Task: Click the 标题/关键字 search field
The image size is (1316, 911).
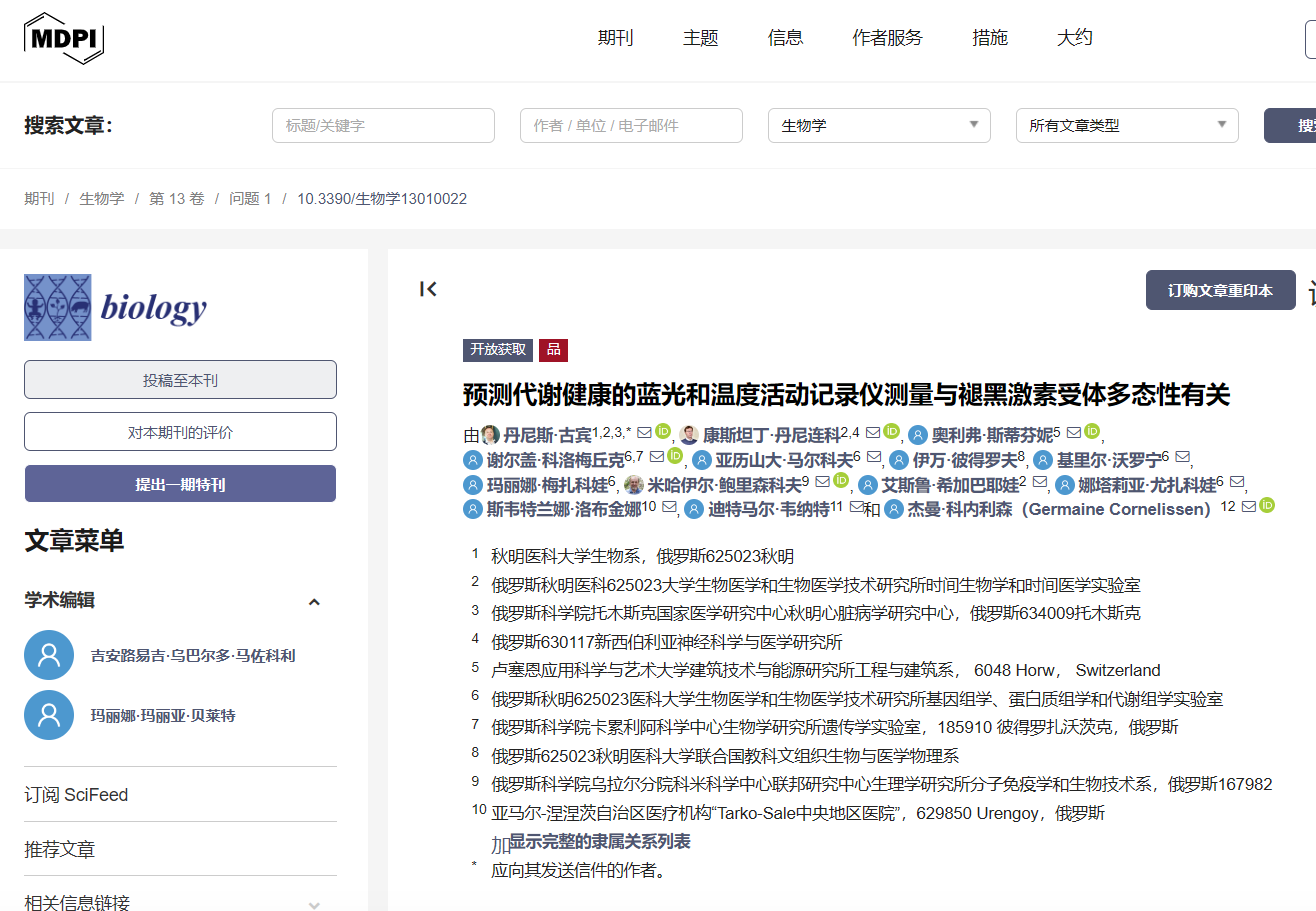Action: coord(383,126)
